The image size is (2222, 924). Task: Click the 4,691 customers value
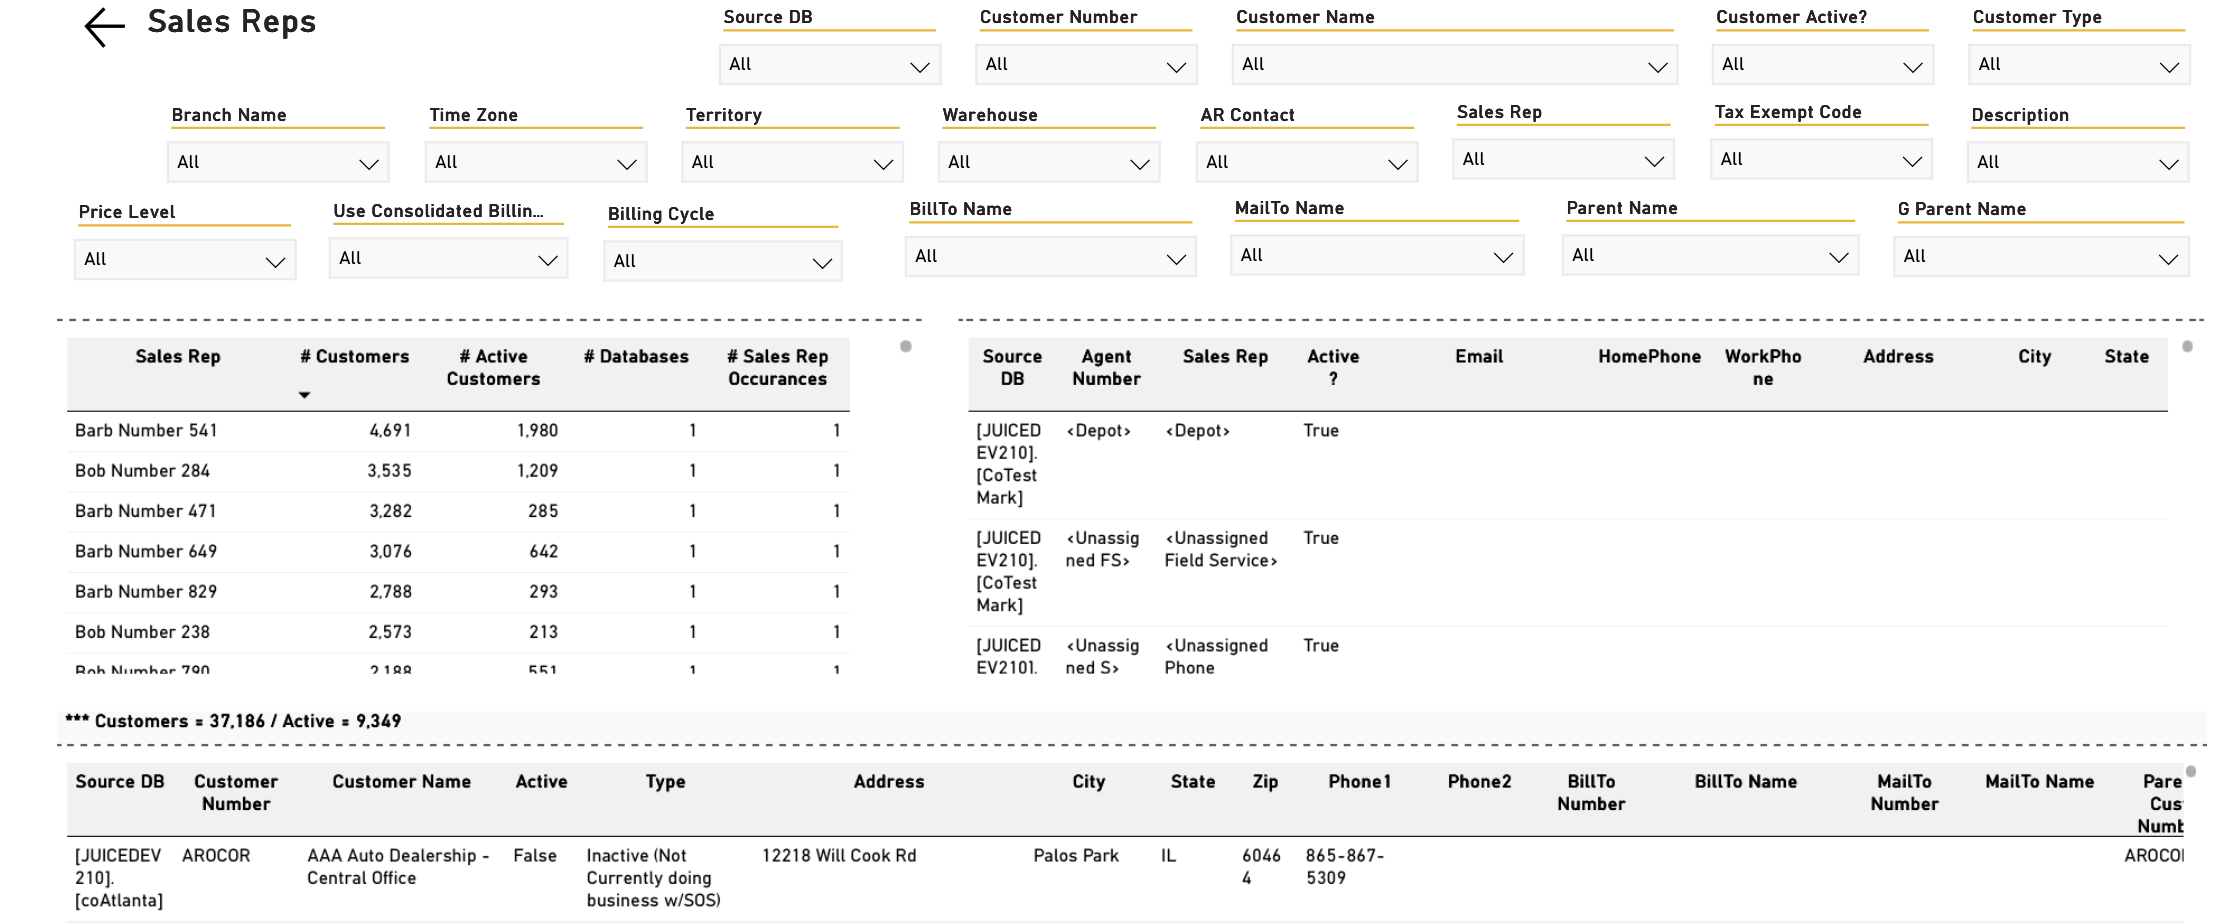390,431
